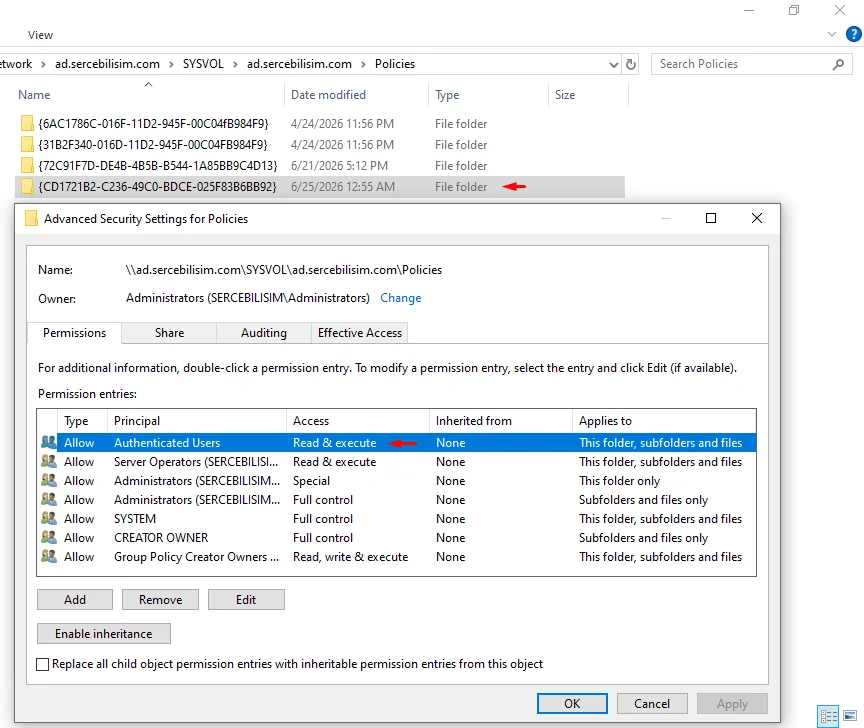Expand the chevron after SYSVOL in address bar
Viewport: 864px width, 728px height.
point(235,64)
